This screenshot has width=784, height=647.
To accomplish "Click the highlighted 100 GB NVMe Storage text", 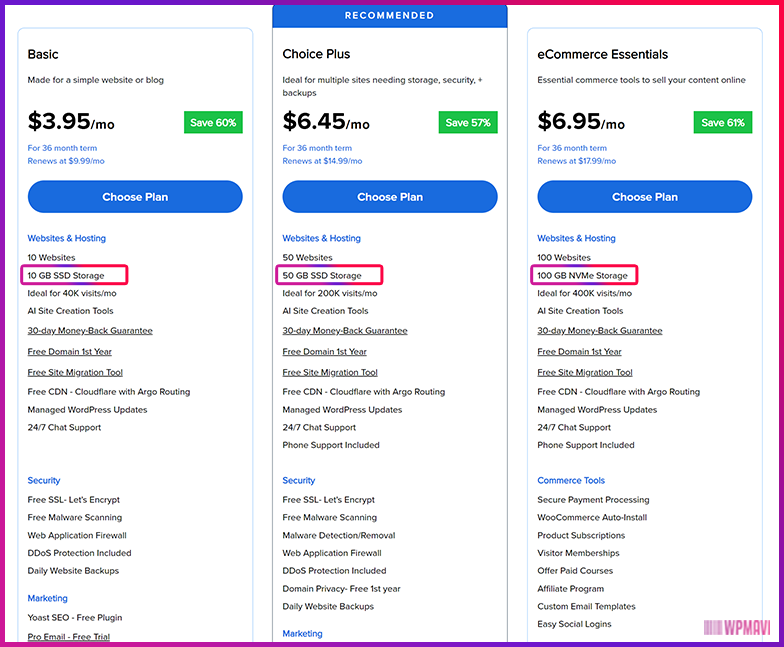I will [582, 276].
